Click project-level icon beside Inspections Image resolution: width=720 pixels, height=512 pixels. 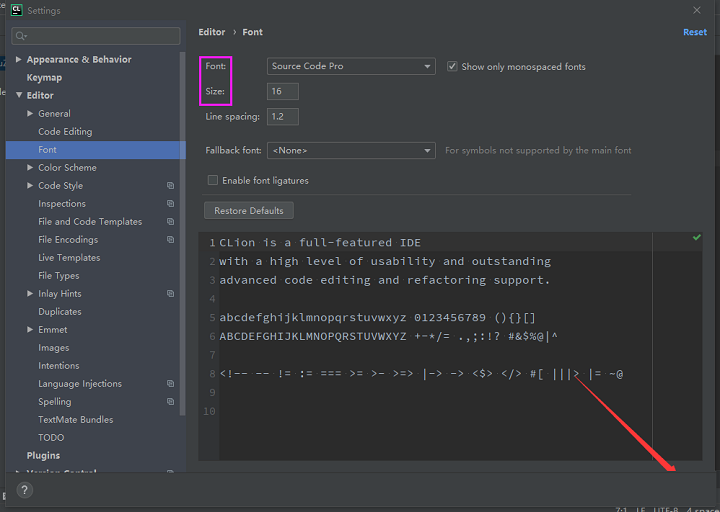tap(170, 203)
